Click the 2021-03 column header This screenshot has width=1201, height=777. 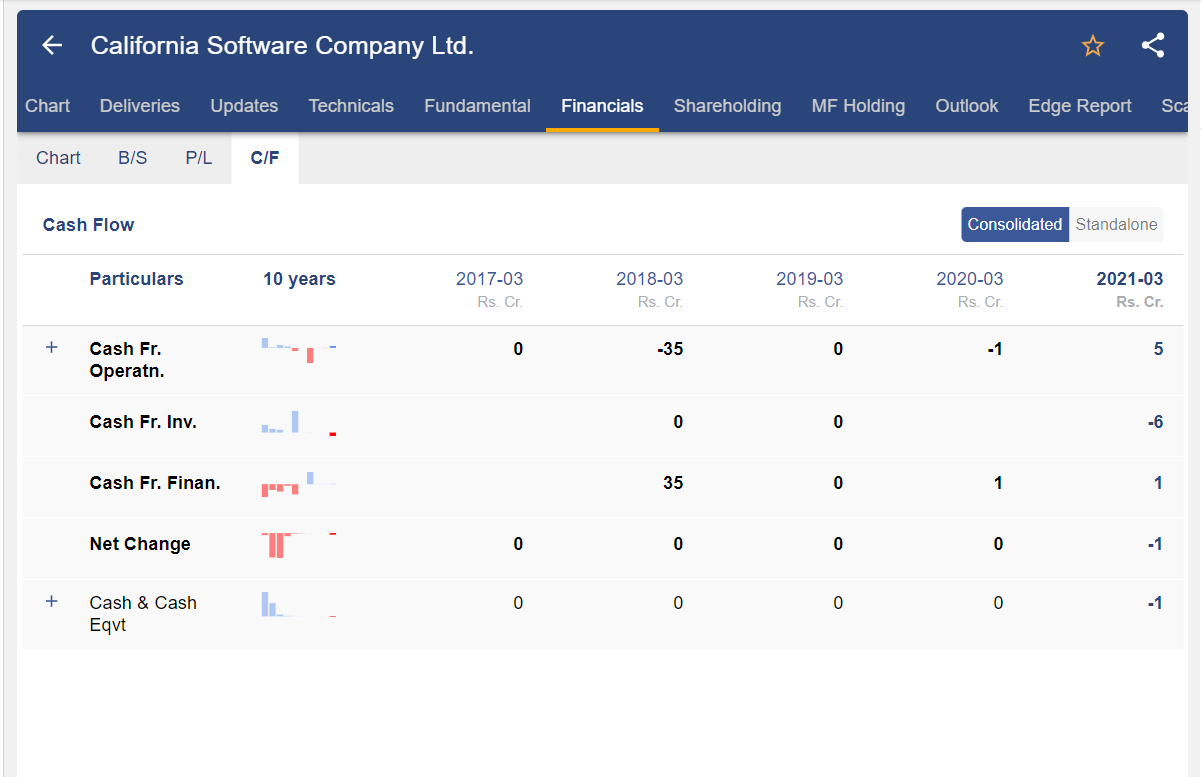click(x=1130, y=279)
